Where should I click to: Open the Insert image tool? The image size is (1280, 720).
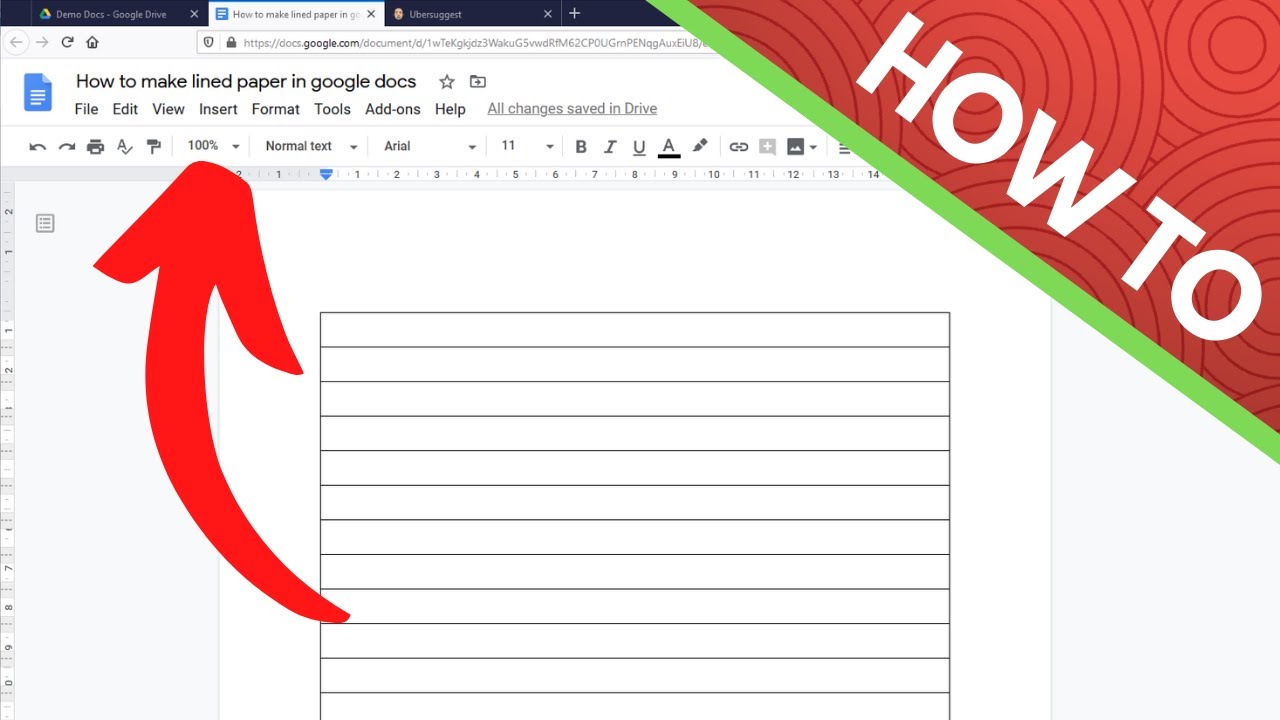[796, 146]
